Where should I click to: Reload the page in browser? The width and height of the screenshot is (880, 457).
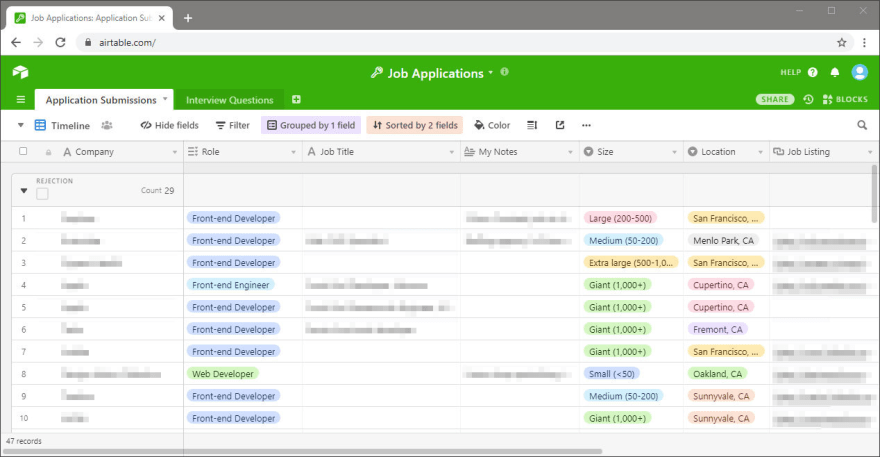[x=61, y=42]
